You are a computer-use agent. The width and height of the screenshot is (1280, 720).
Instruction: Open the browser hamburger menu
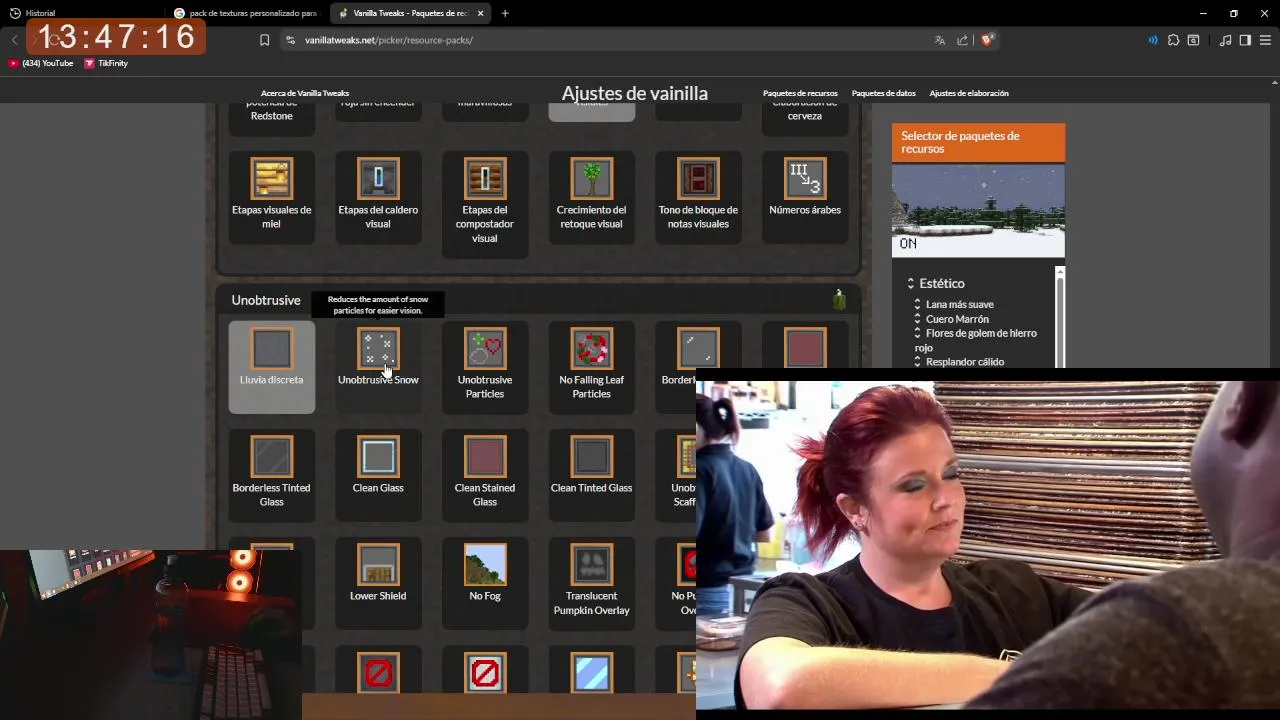pyautogui.click(x=1265, y=40)
